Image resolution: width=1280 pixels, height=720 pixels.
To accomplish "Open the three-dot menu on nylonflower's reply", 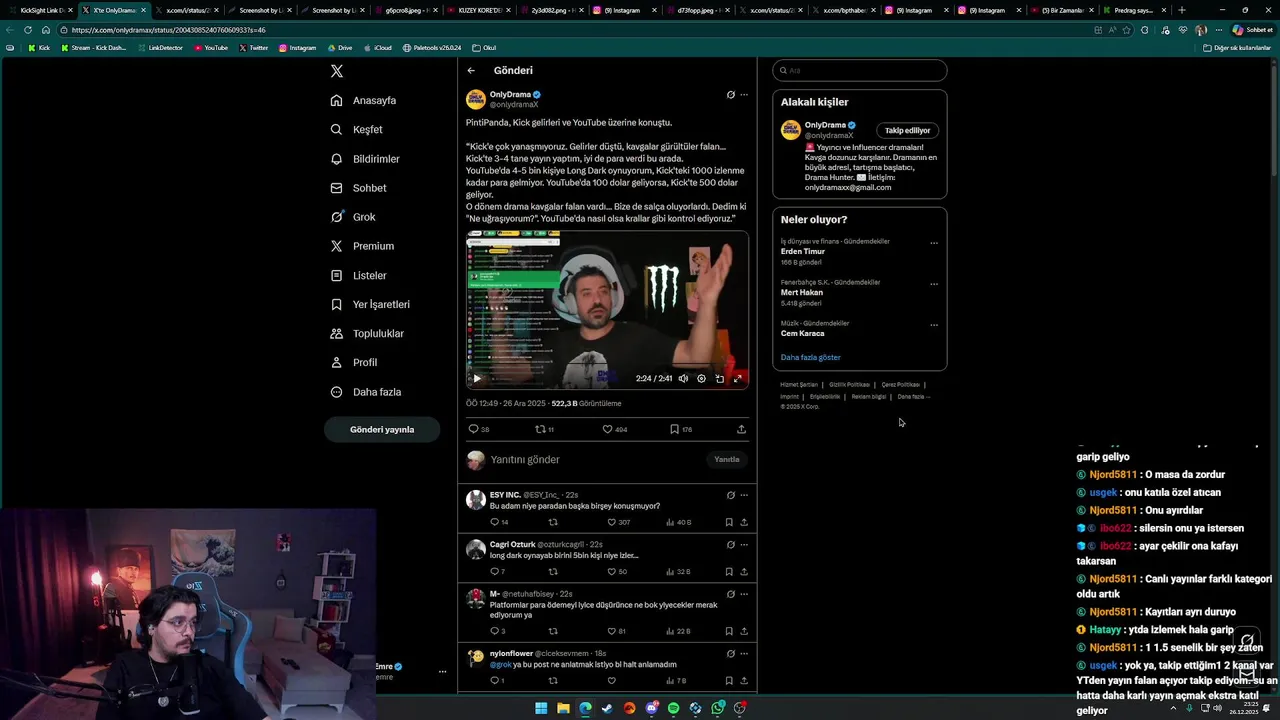I will [744, 654].
